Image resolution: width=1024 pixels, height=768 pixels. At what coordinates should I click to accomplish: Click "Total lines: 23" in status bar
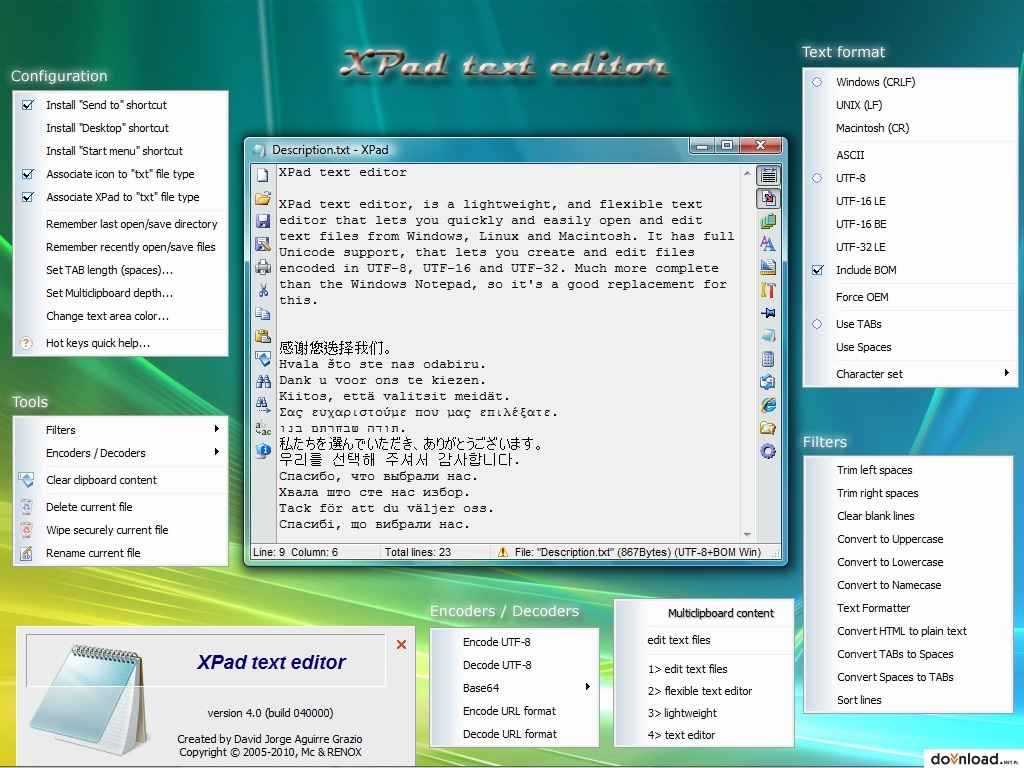coord(417,552)
